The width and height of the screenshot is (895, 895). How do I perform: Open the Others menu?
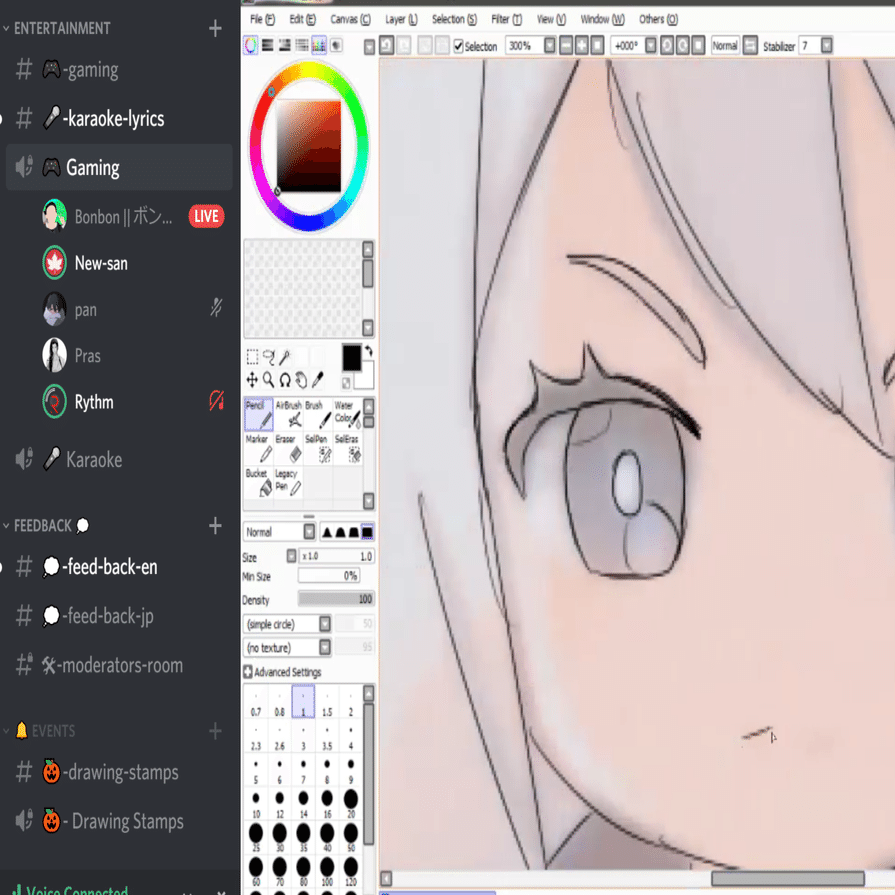tap(658, 19)
